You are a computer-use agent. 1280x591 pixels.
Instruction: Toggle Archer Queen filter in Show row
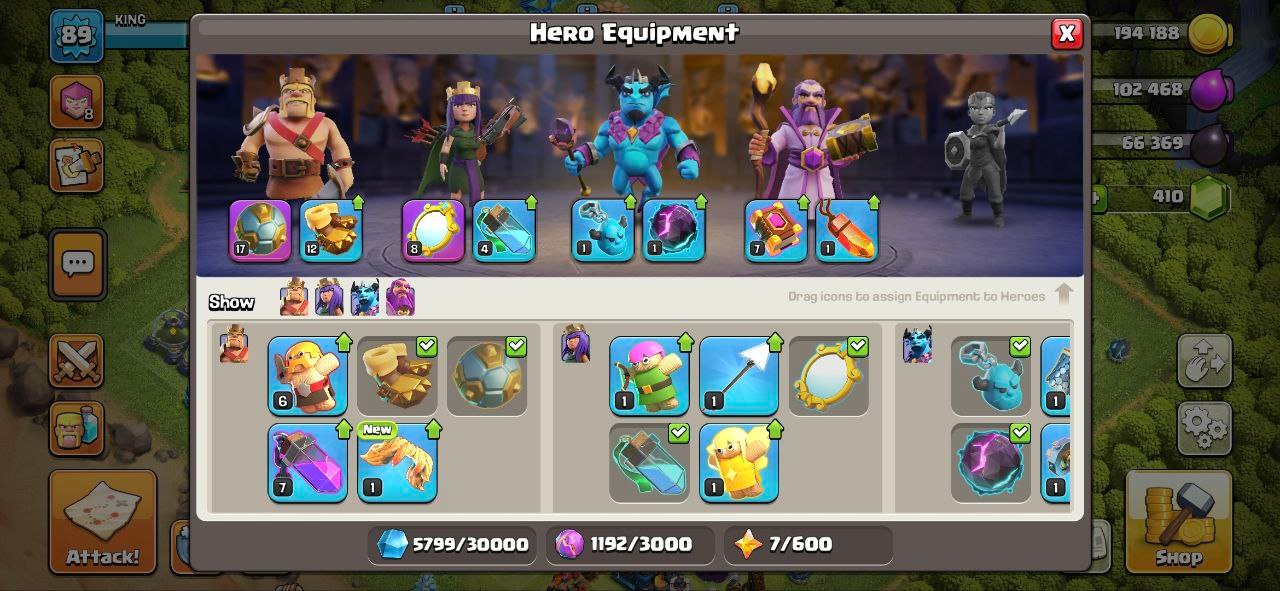pos(329,297)
